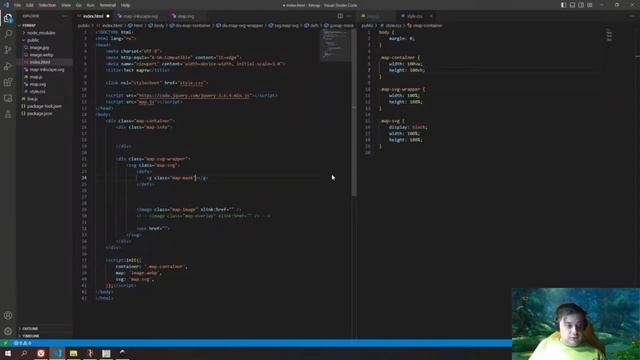
Task: Open left editor group more actions menu
Action: pos(349,16)
